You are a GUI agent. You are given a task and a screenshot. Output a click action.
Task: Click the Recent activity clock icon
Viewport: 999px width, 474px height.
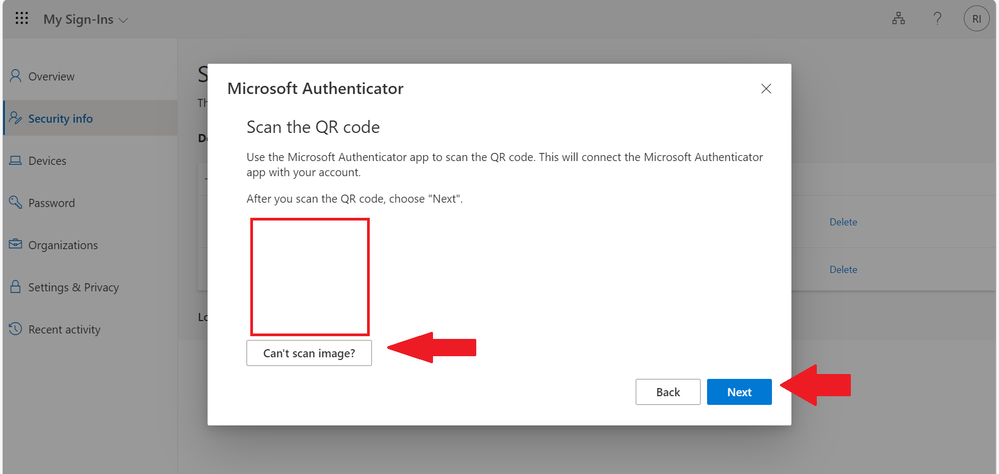pos(15,329)
